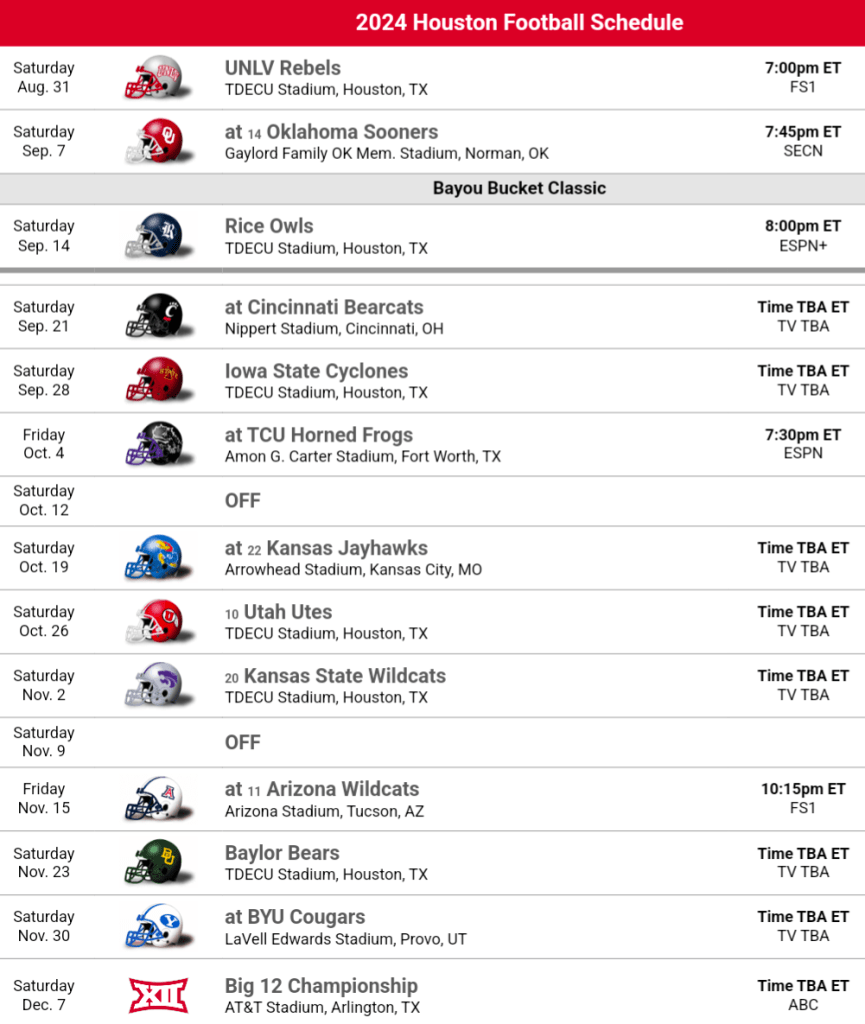Select the Arizona Wildcats helmet icon
865x1024 pixels.
point(153,798)
